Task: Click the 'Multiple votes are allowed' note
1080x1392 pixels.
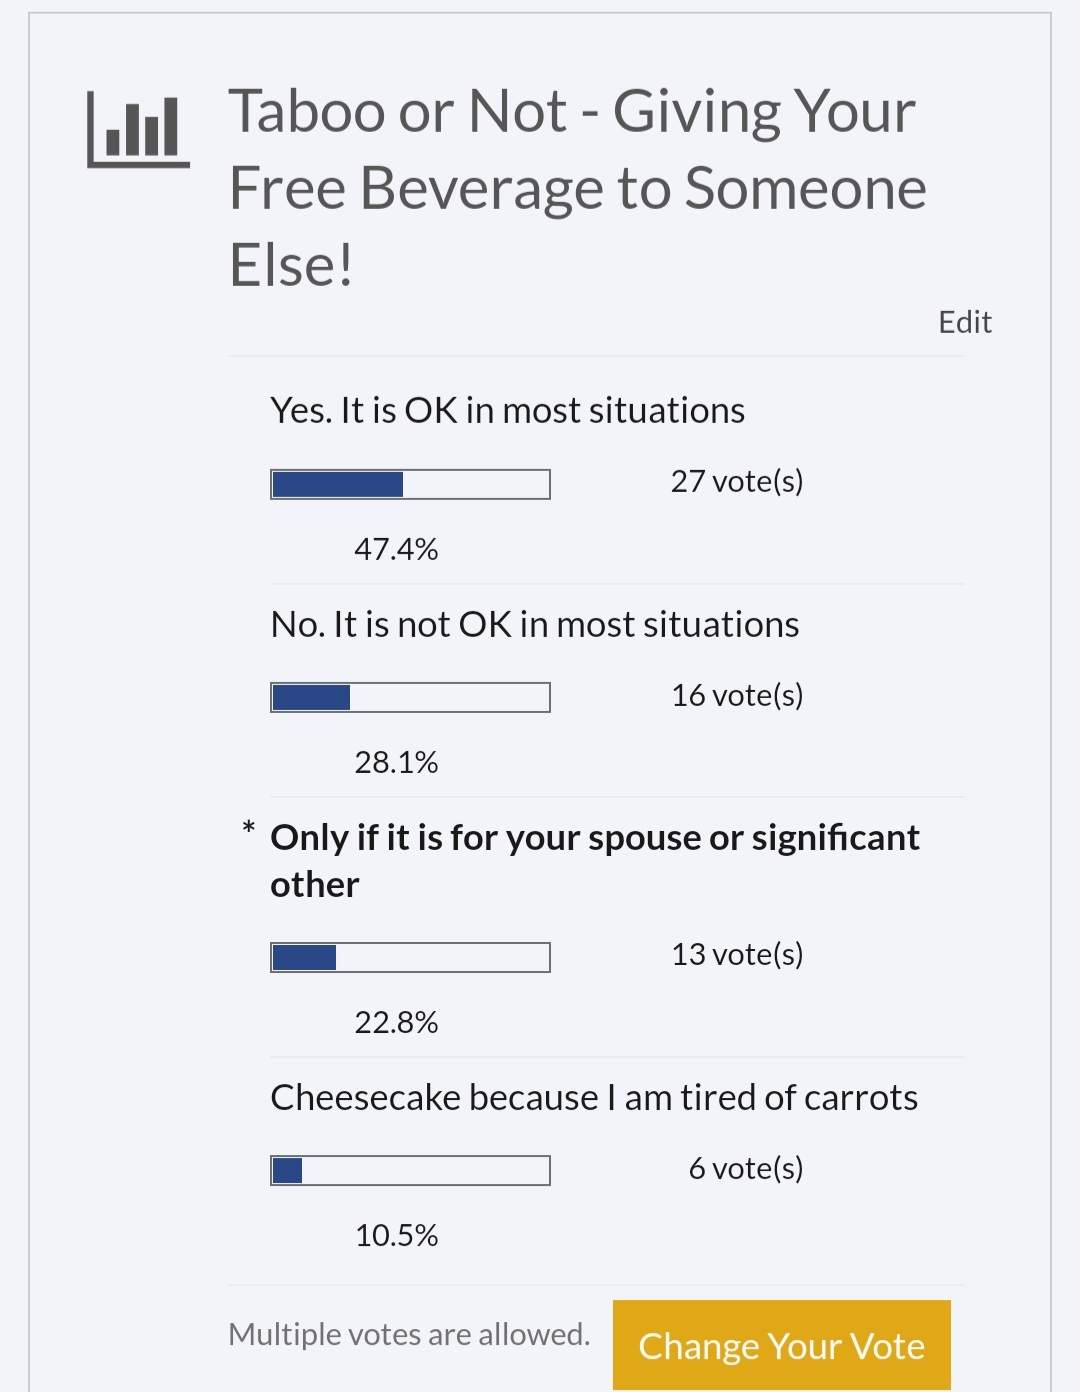Action: pyautogui.click(x=409, y=1334)
